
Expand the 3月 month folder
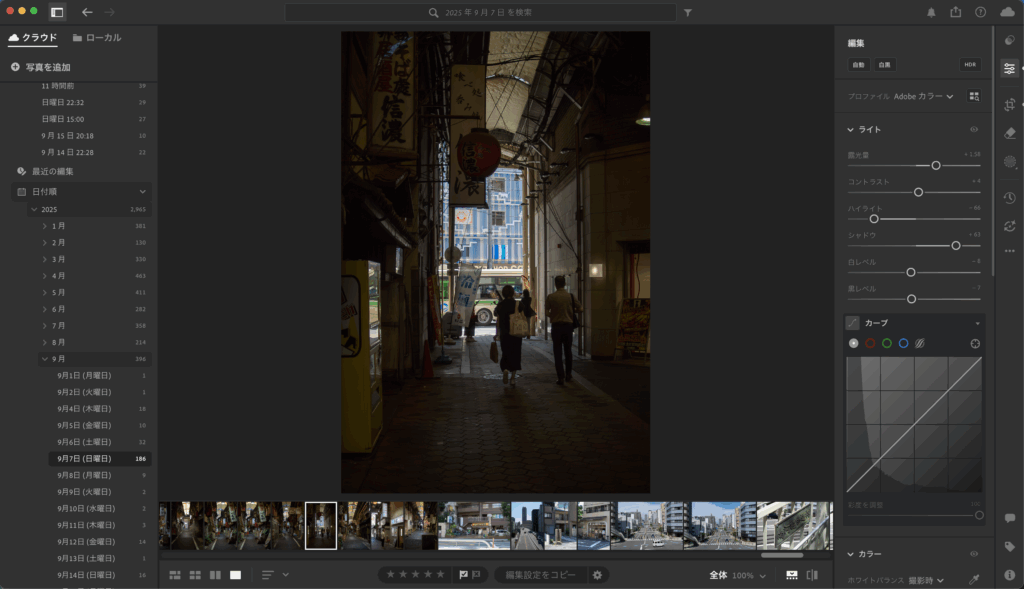coord(45,259)
